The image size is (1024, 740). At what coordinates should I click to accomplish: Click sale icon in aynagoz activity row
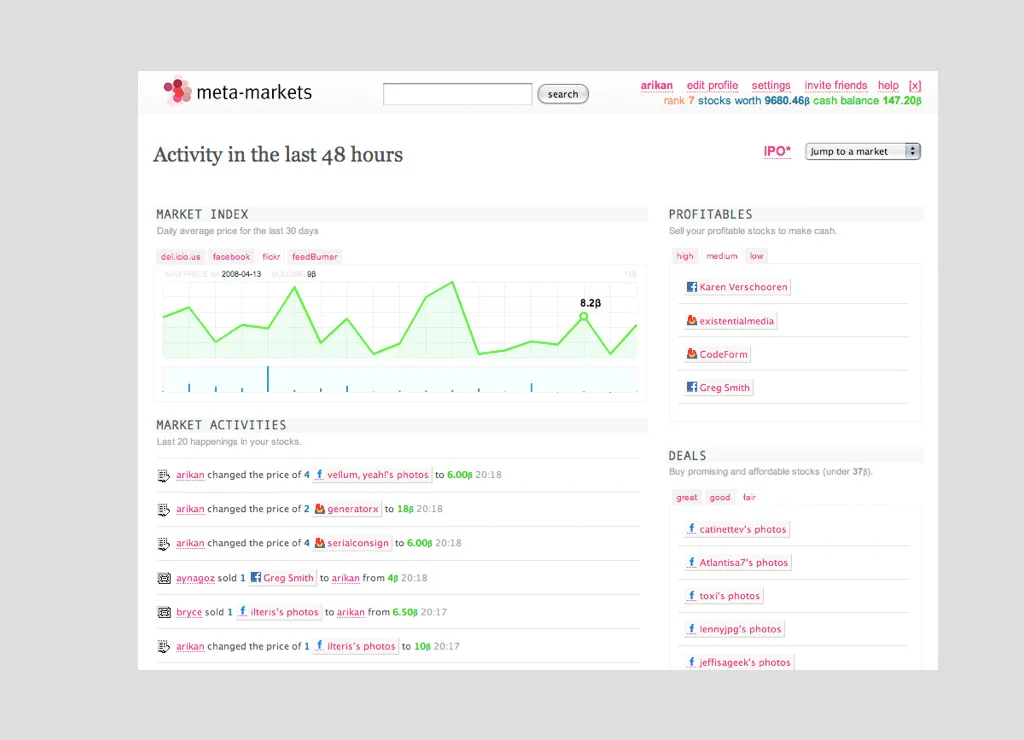point(164,578)
